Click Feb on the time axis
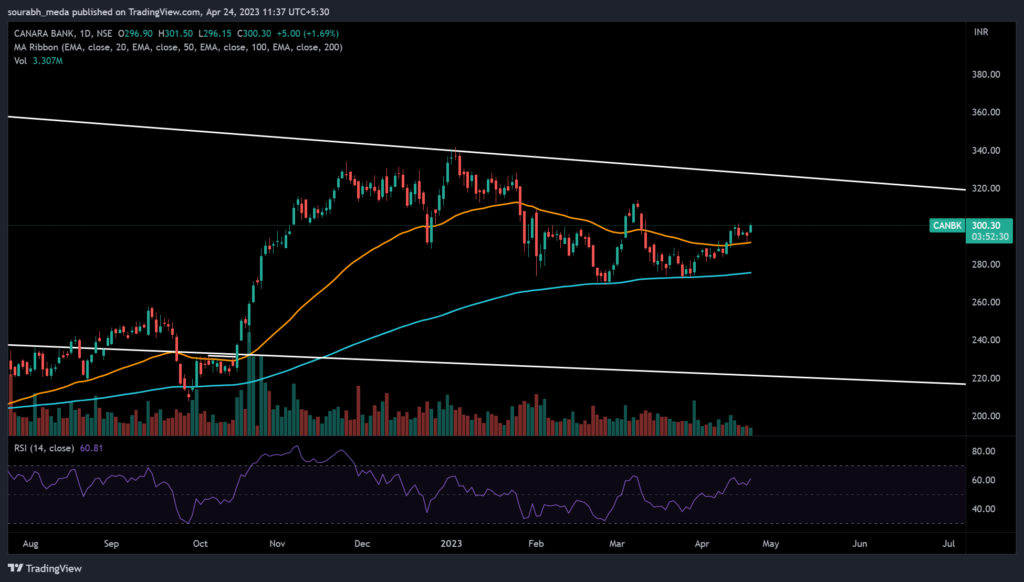1024x582 pixels. [536, 543]
